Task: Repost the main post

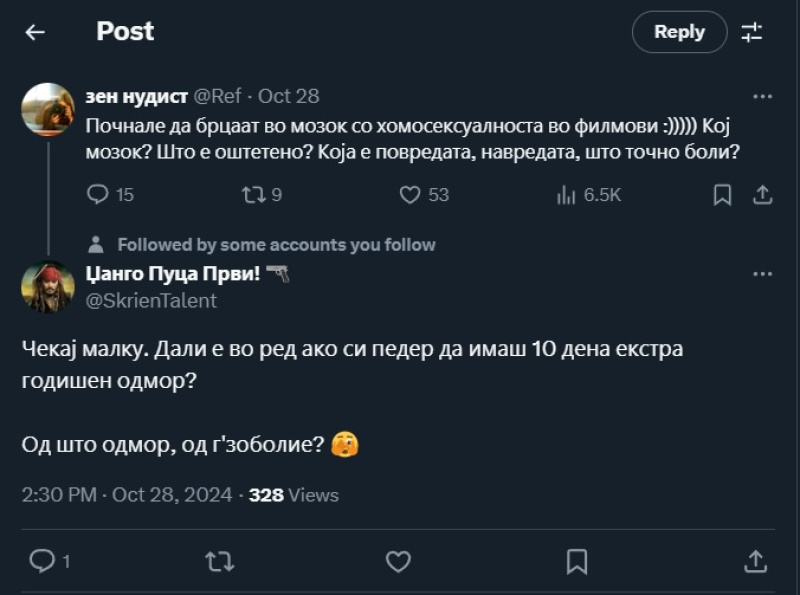Action: (x=219, y=562)
